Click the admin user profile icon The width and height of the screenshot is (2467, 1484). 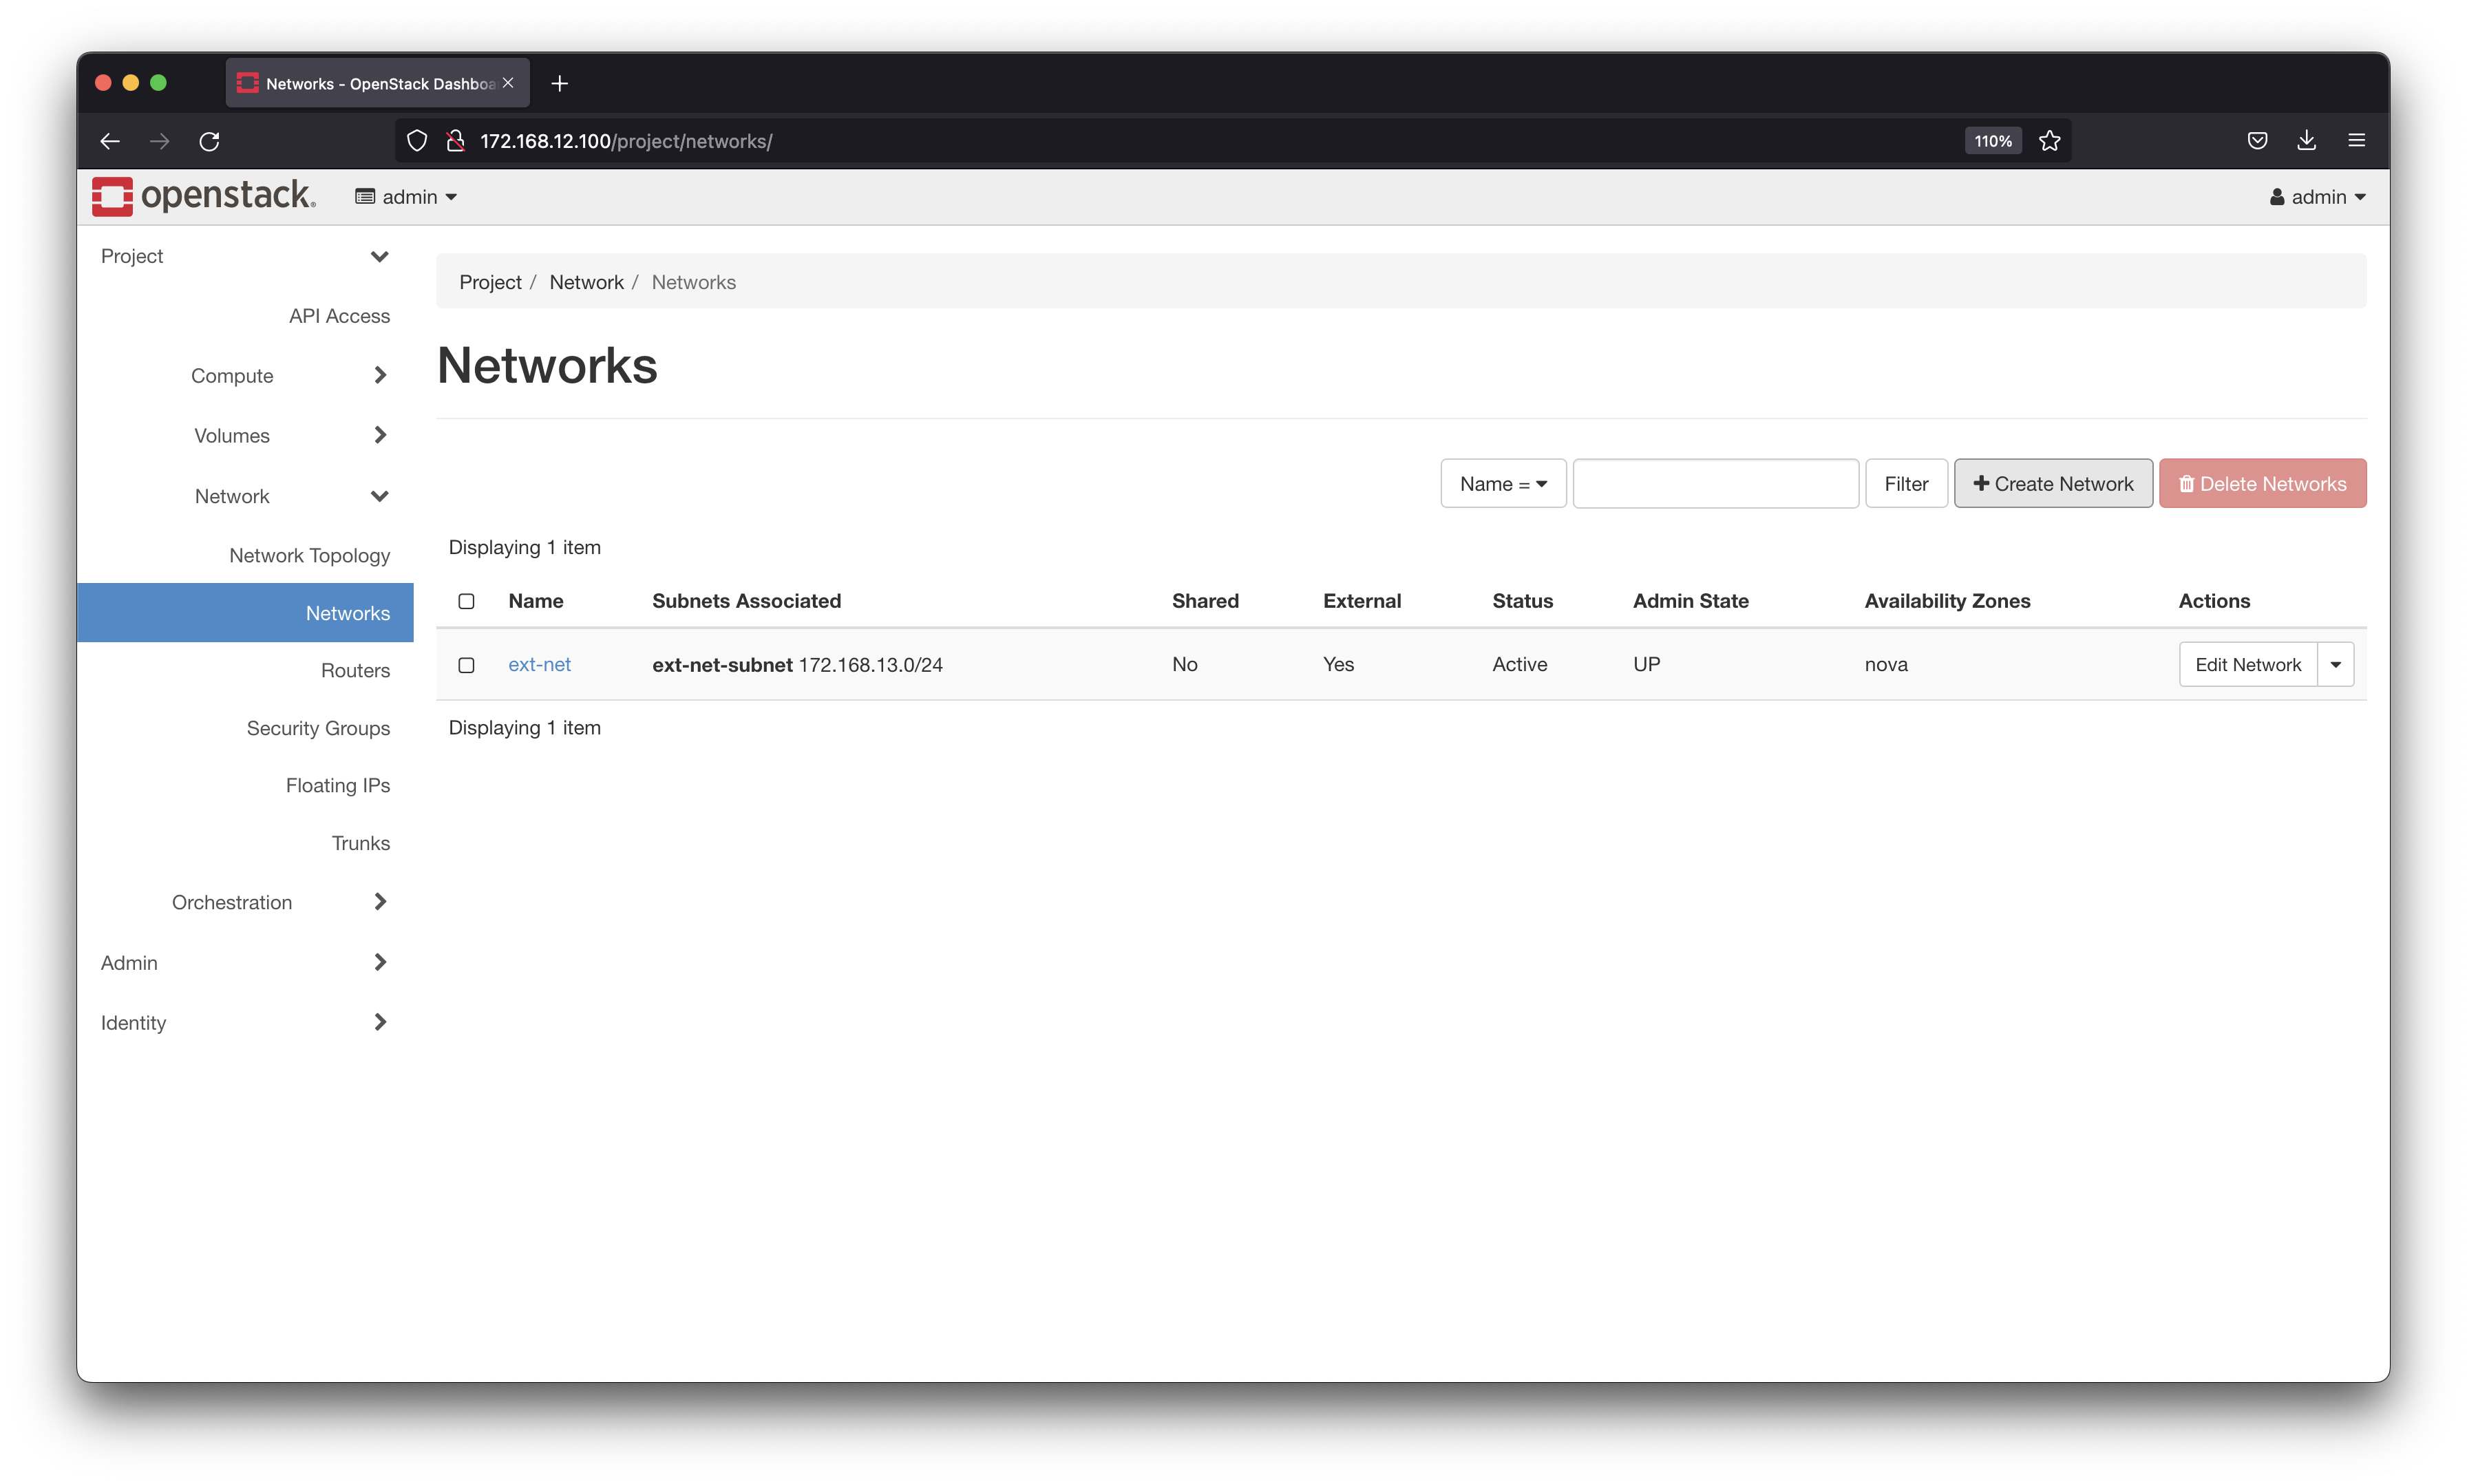pos(2275,195)
